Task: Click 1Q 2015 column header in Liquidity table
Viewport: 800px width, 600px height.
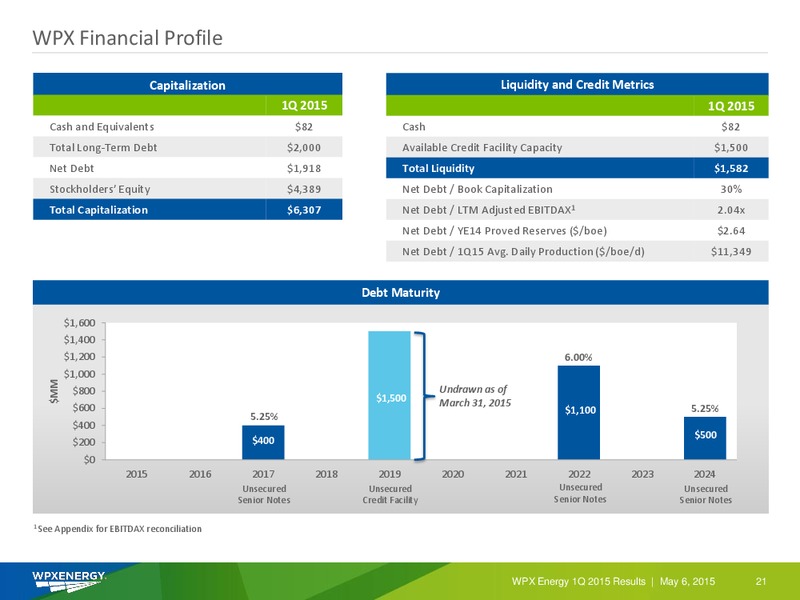Action: [x=731, y=106]
